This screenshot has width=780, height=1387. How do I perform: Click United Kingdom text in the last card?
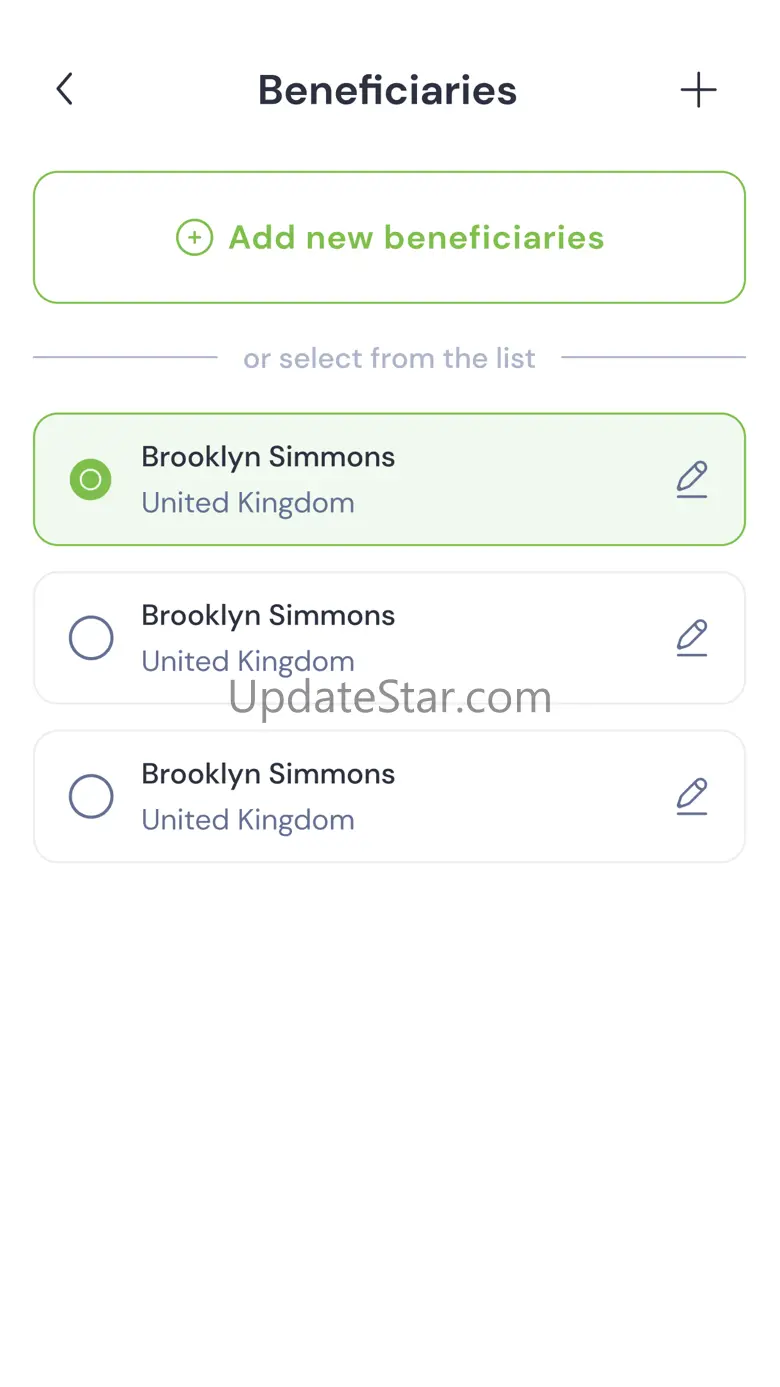pyautogui.click(x=248, y=820)
